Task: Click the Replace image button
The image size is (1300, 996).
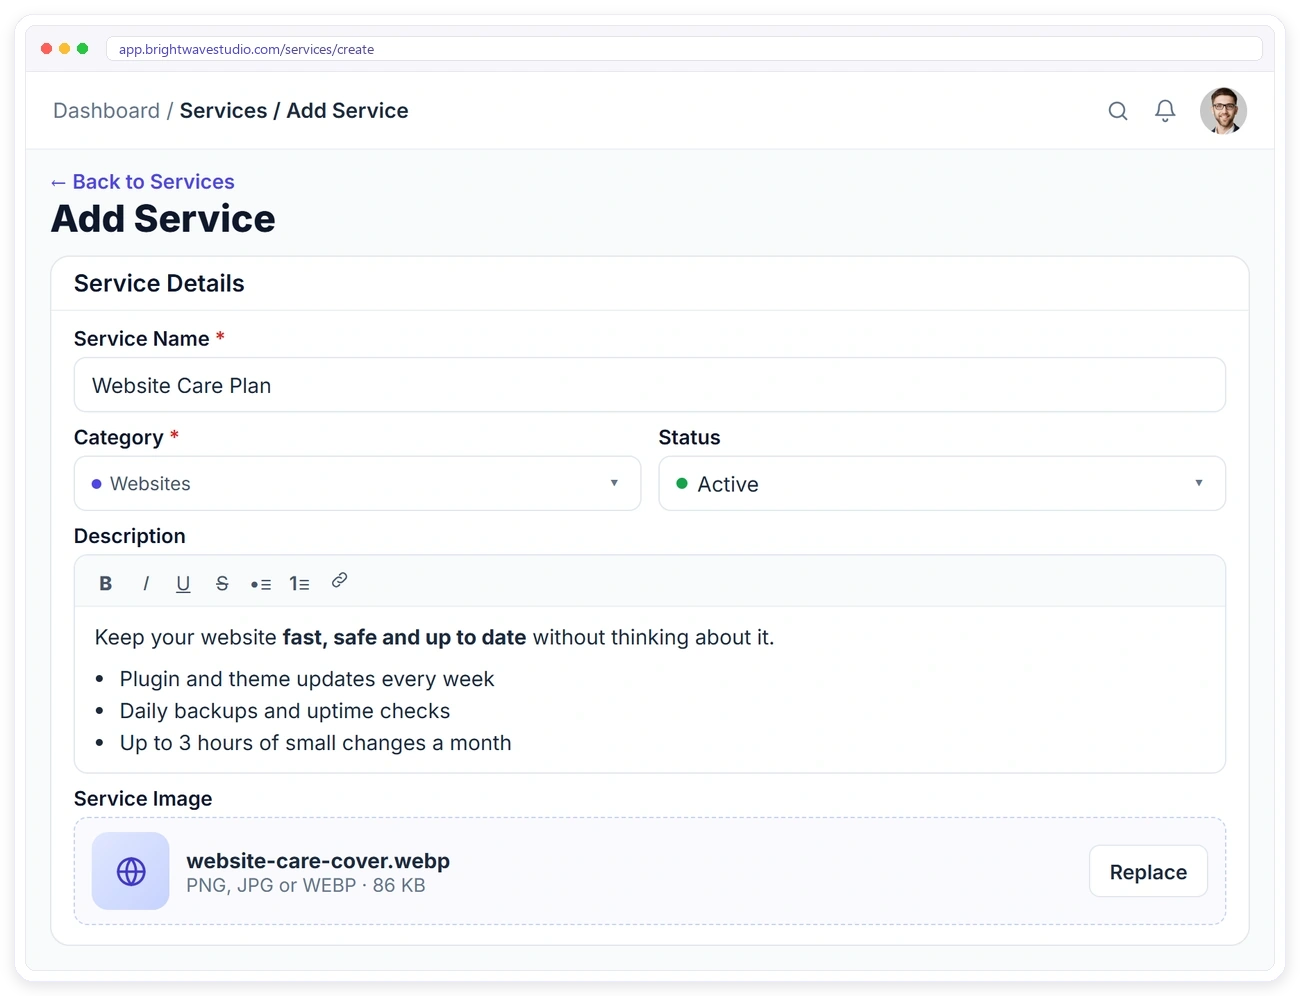Action: [1148, 872]
